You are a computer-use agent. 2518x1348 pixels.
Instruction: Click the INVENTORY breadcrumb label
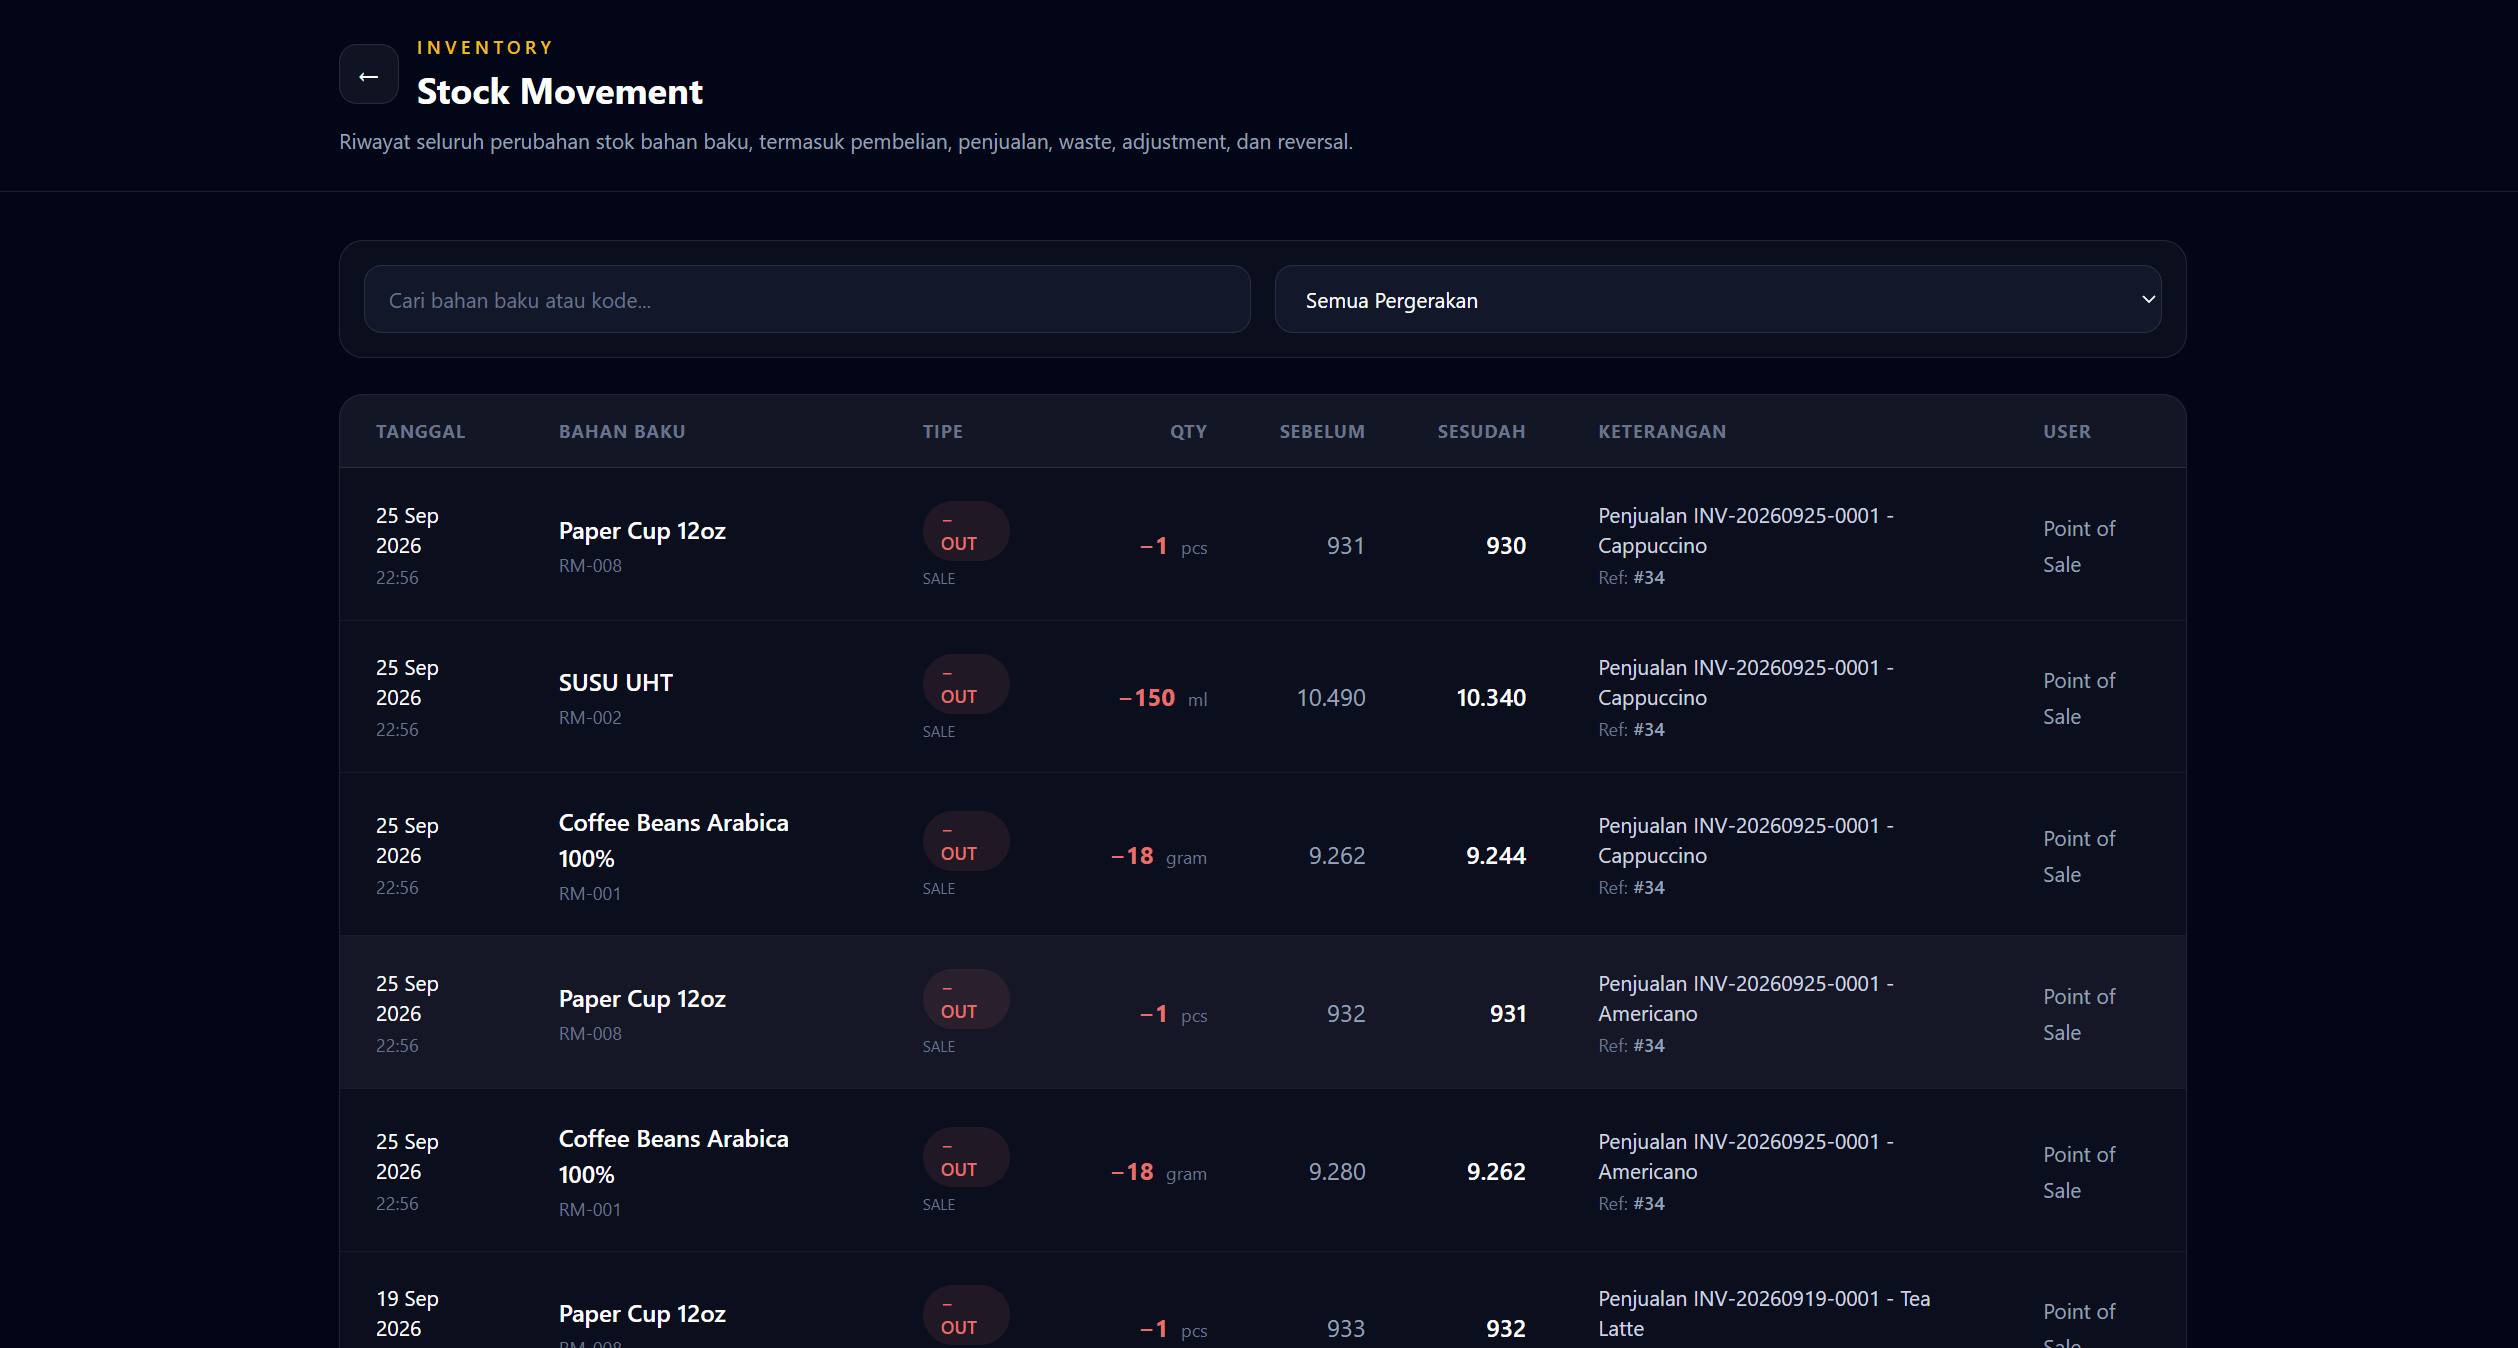(485, 48)
